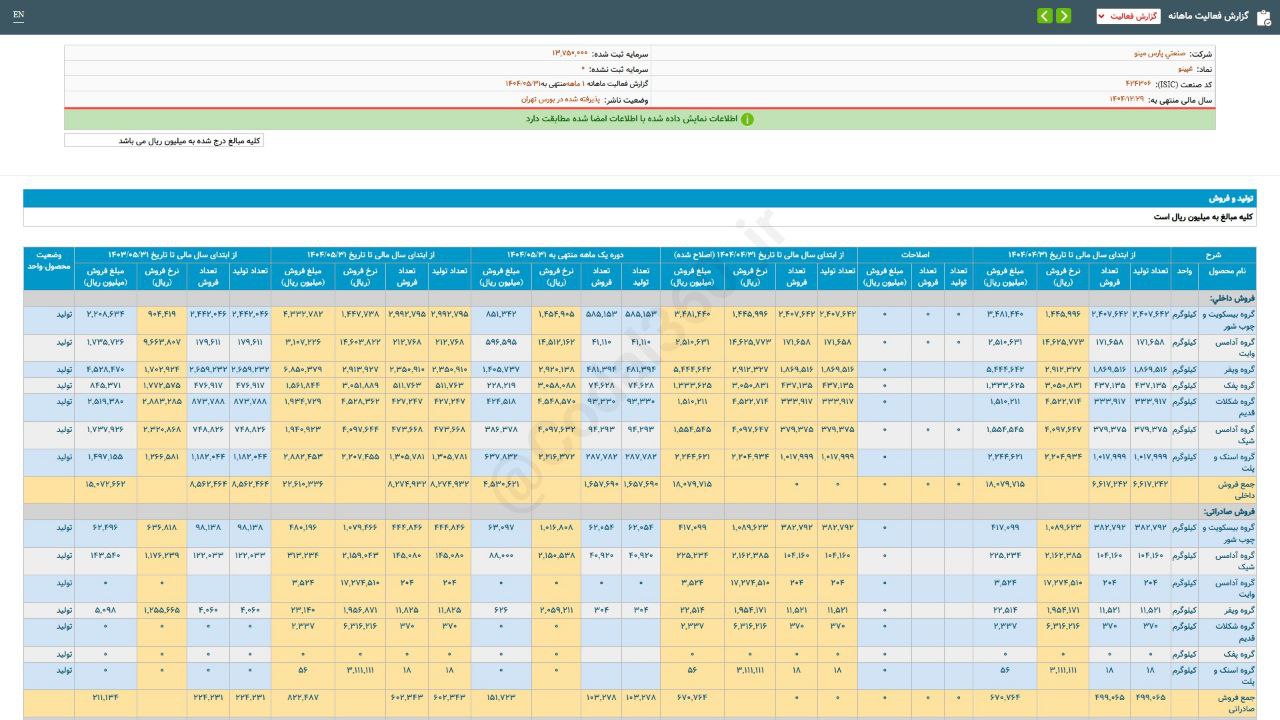Switch site language with the EN link
The image size is (1280, 720).
[19, 15]
